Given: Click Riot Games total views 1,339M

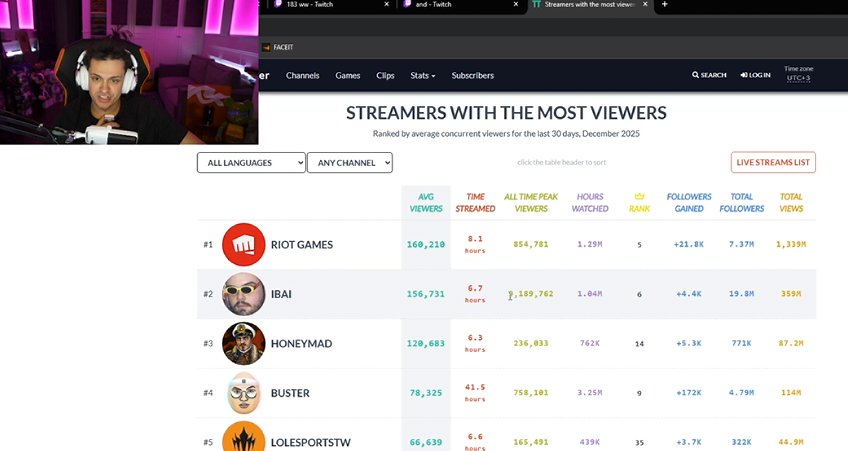Looking at the screenshot, I should pyautogui.click(x=791, y=244).
